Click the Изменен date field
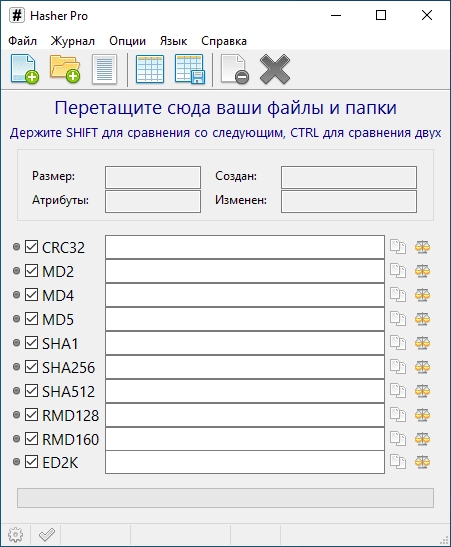 coord(349,201)
